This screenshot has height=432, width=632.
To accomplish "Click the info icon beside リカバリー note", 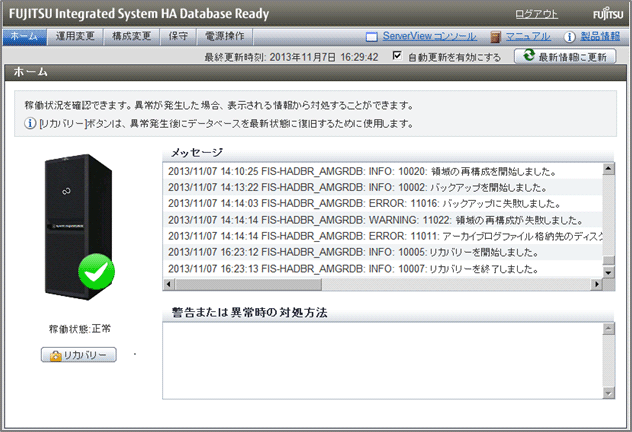I will [30, 123].
